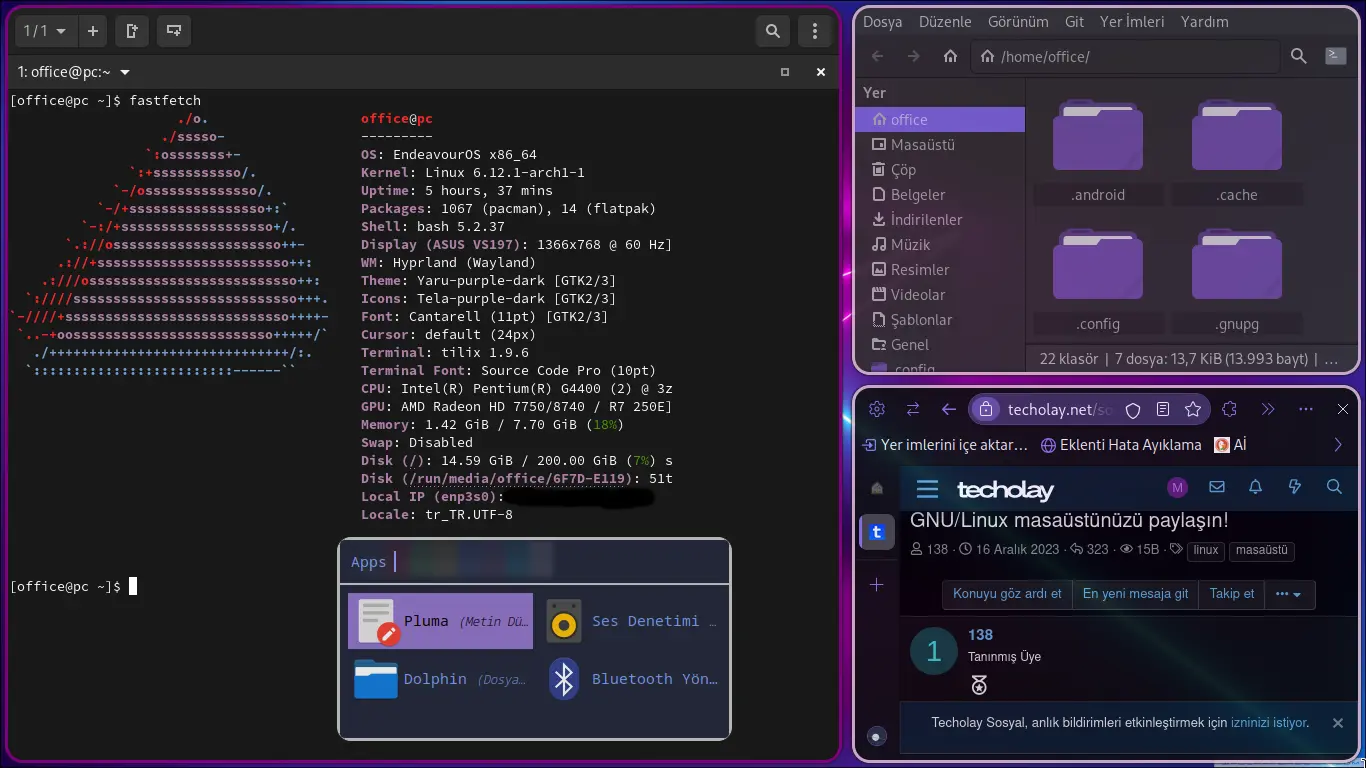Open the Git menu
Image resolution: width=1366 pixels, height=768 pixels.
pyautogui.click(x=1074, y=21)
